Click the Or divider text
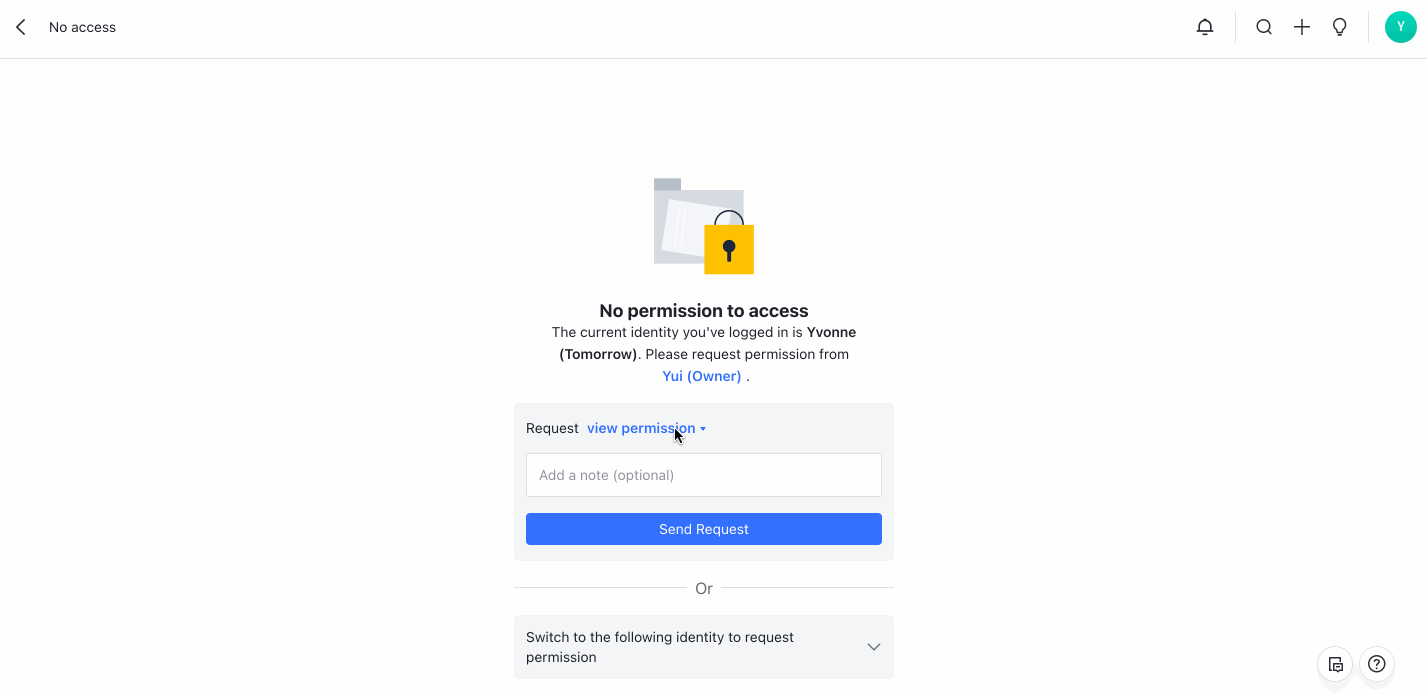The height and width of the screenshot is (694, 1427). [x=703, y=588]
